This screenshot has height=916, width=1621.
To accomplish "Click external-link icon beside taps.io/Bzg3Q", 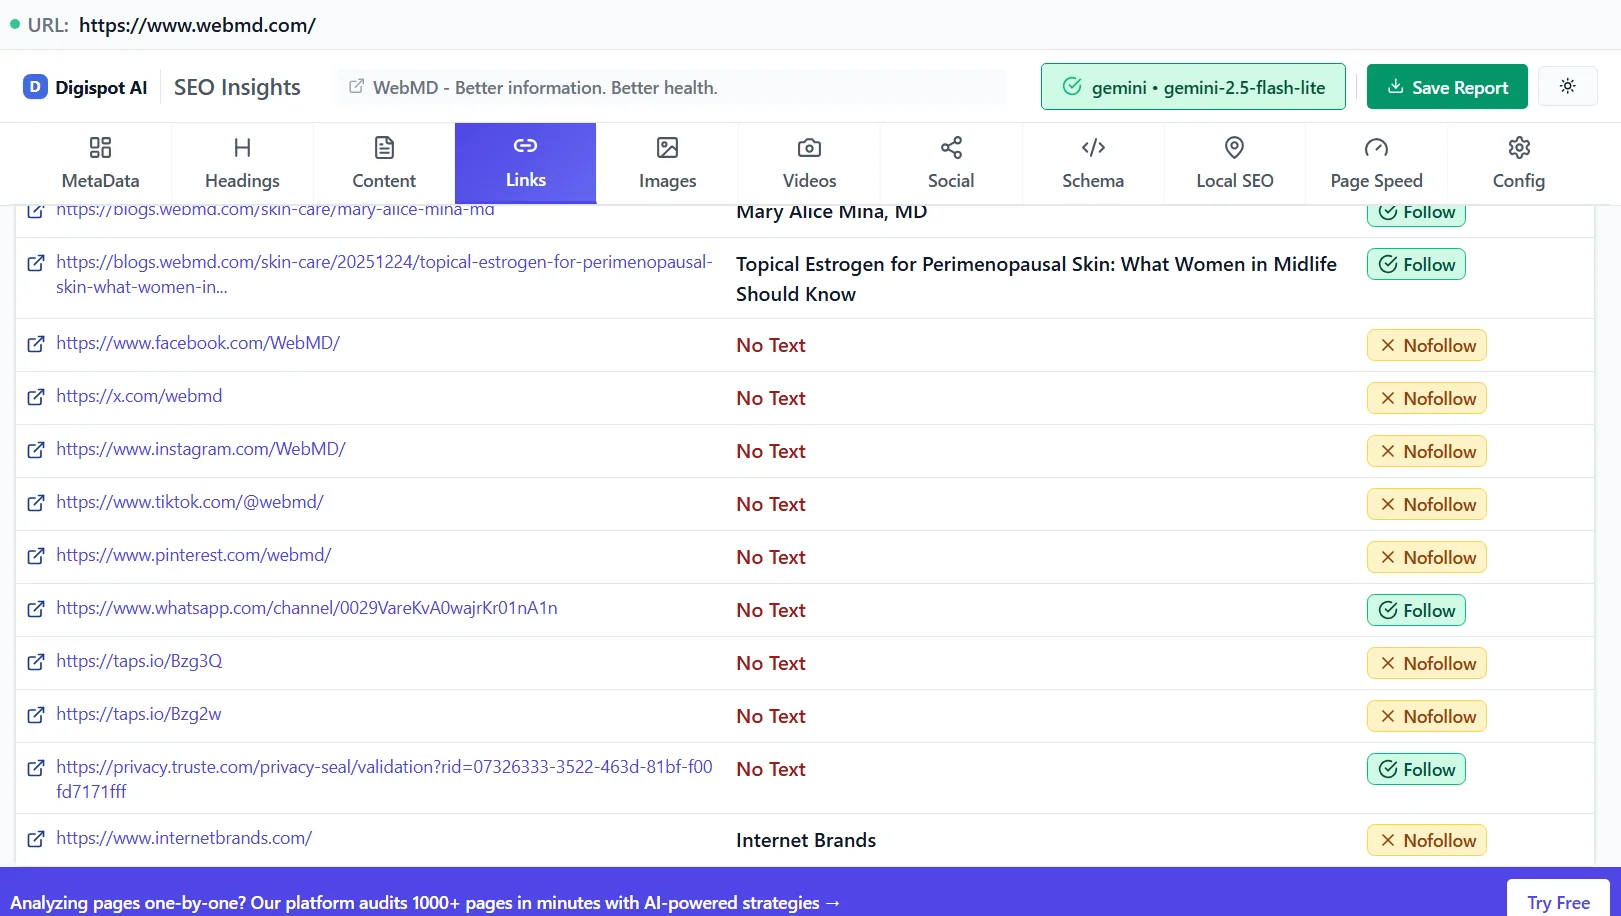I will (36, 662).
